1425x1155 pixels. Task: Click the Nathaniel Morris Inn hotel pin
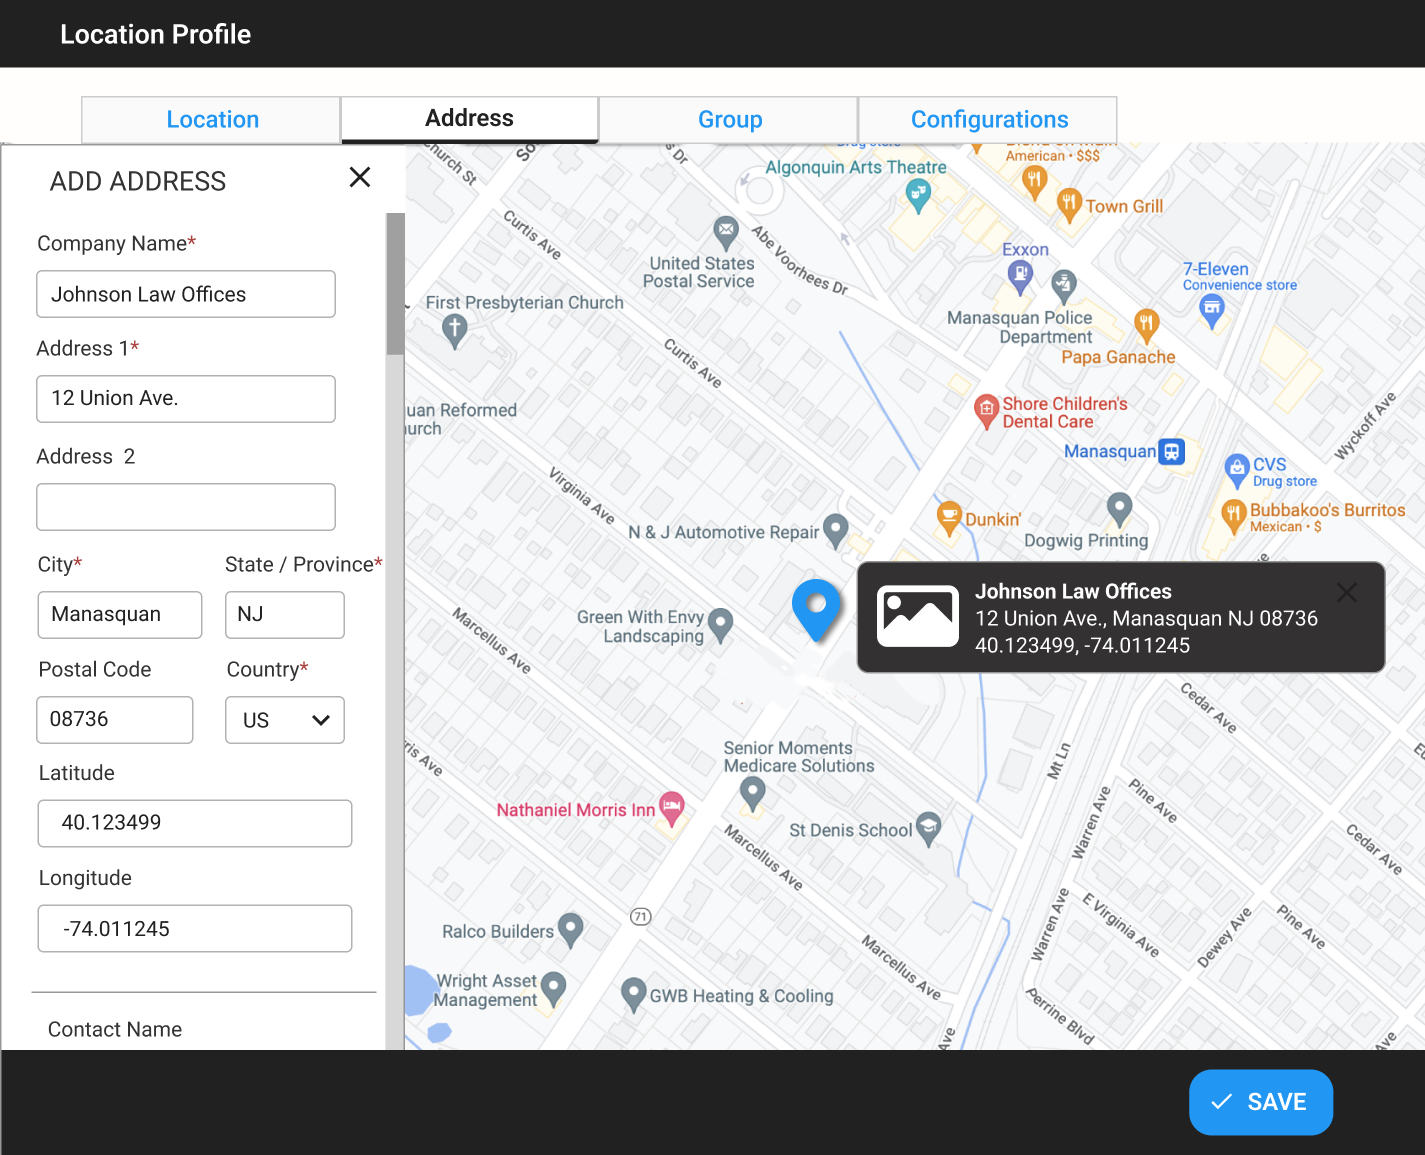672,809
